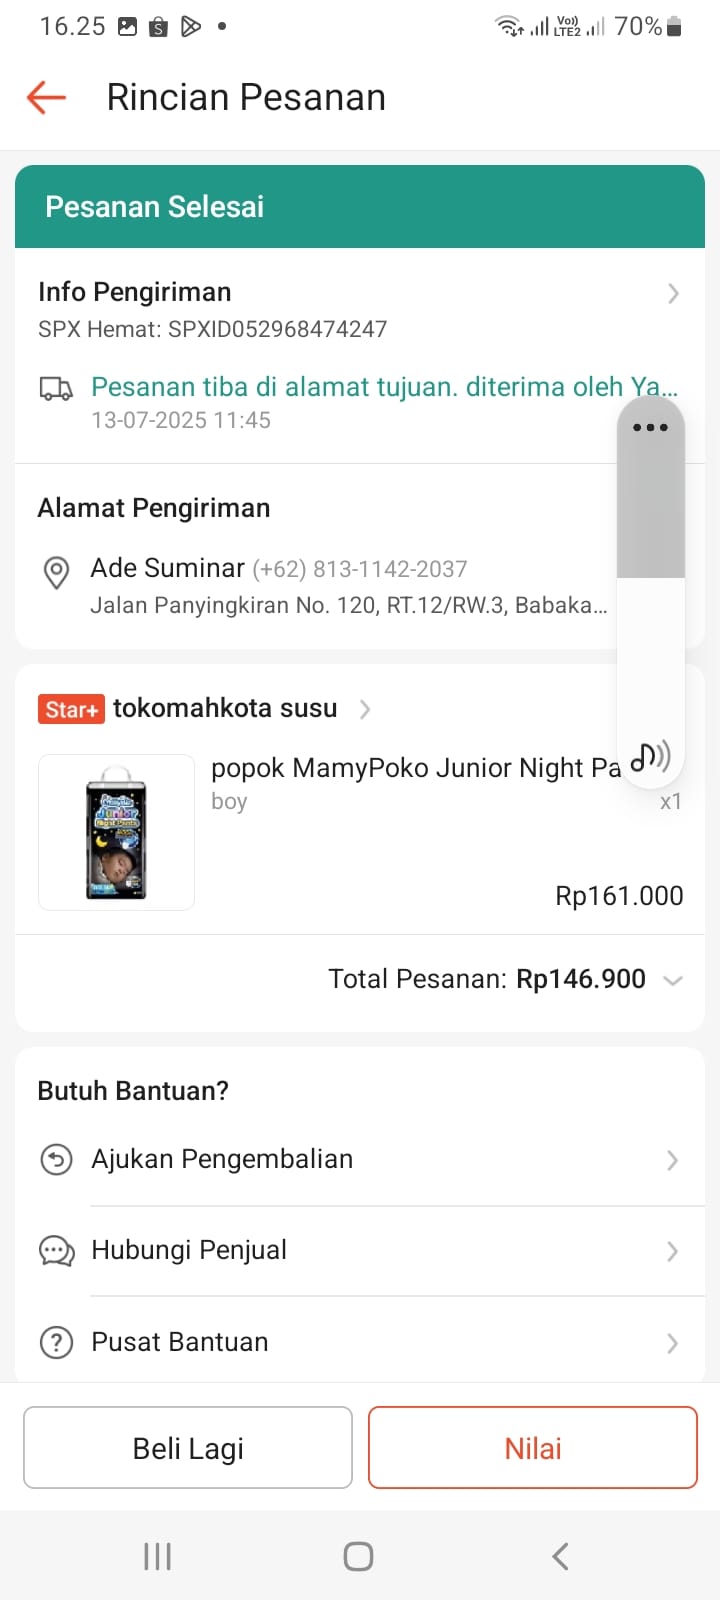Viewport: 720px width, 1600px height.
Task: Open the MamyPoko product thumbnail
Action: 116,832
